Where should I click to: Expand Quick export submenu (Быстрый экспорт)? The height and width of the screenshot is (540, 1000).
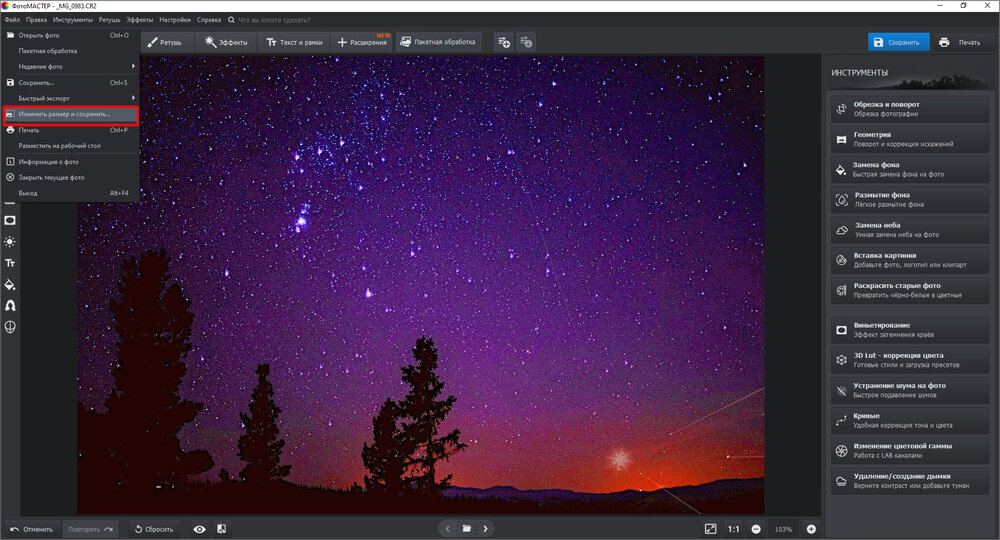[x=70, y=97]
